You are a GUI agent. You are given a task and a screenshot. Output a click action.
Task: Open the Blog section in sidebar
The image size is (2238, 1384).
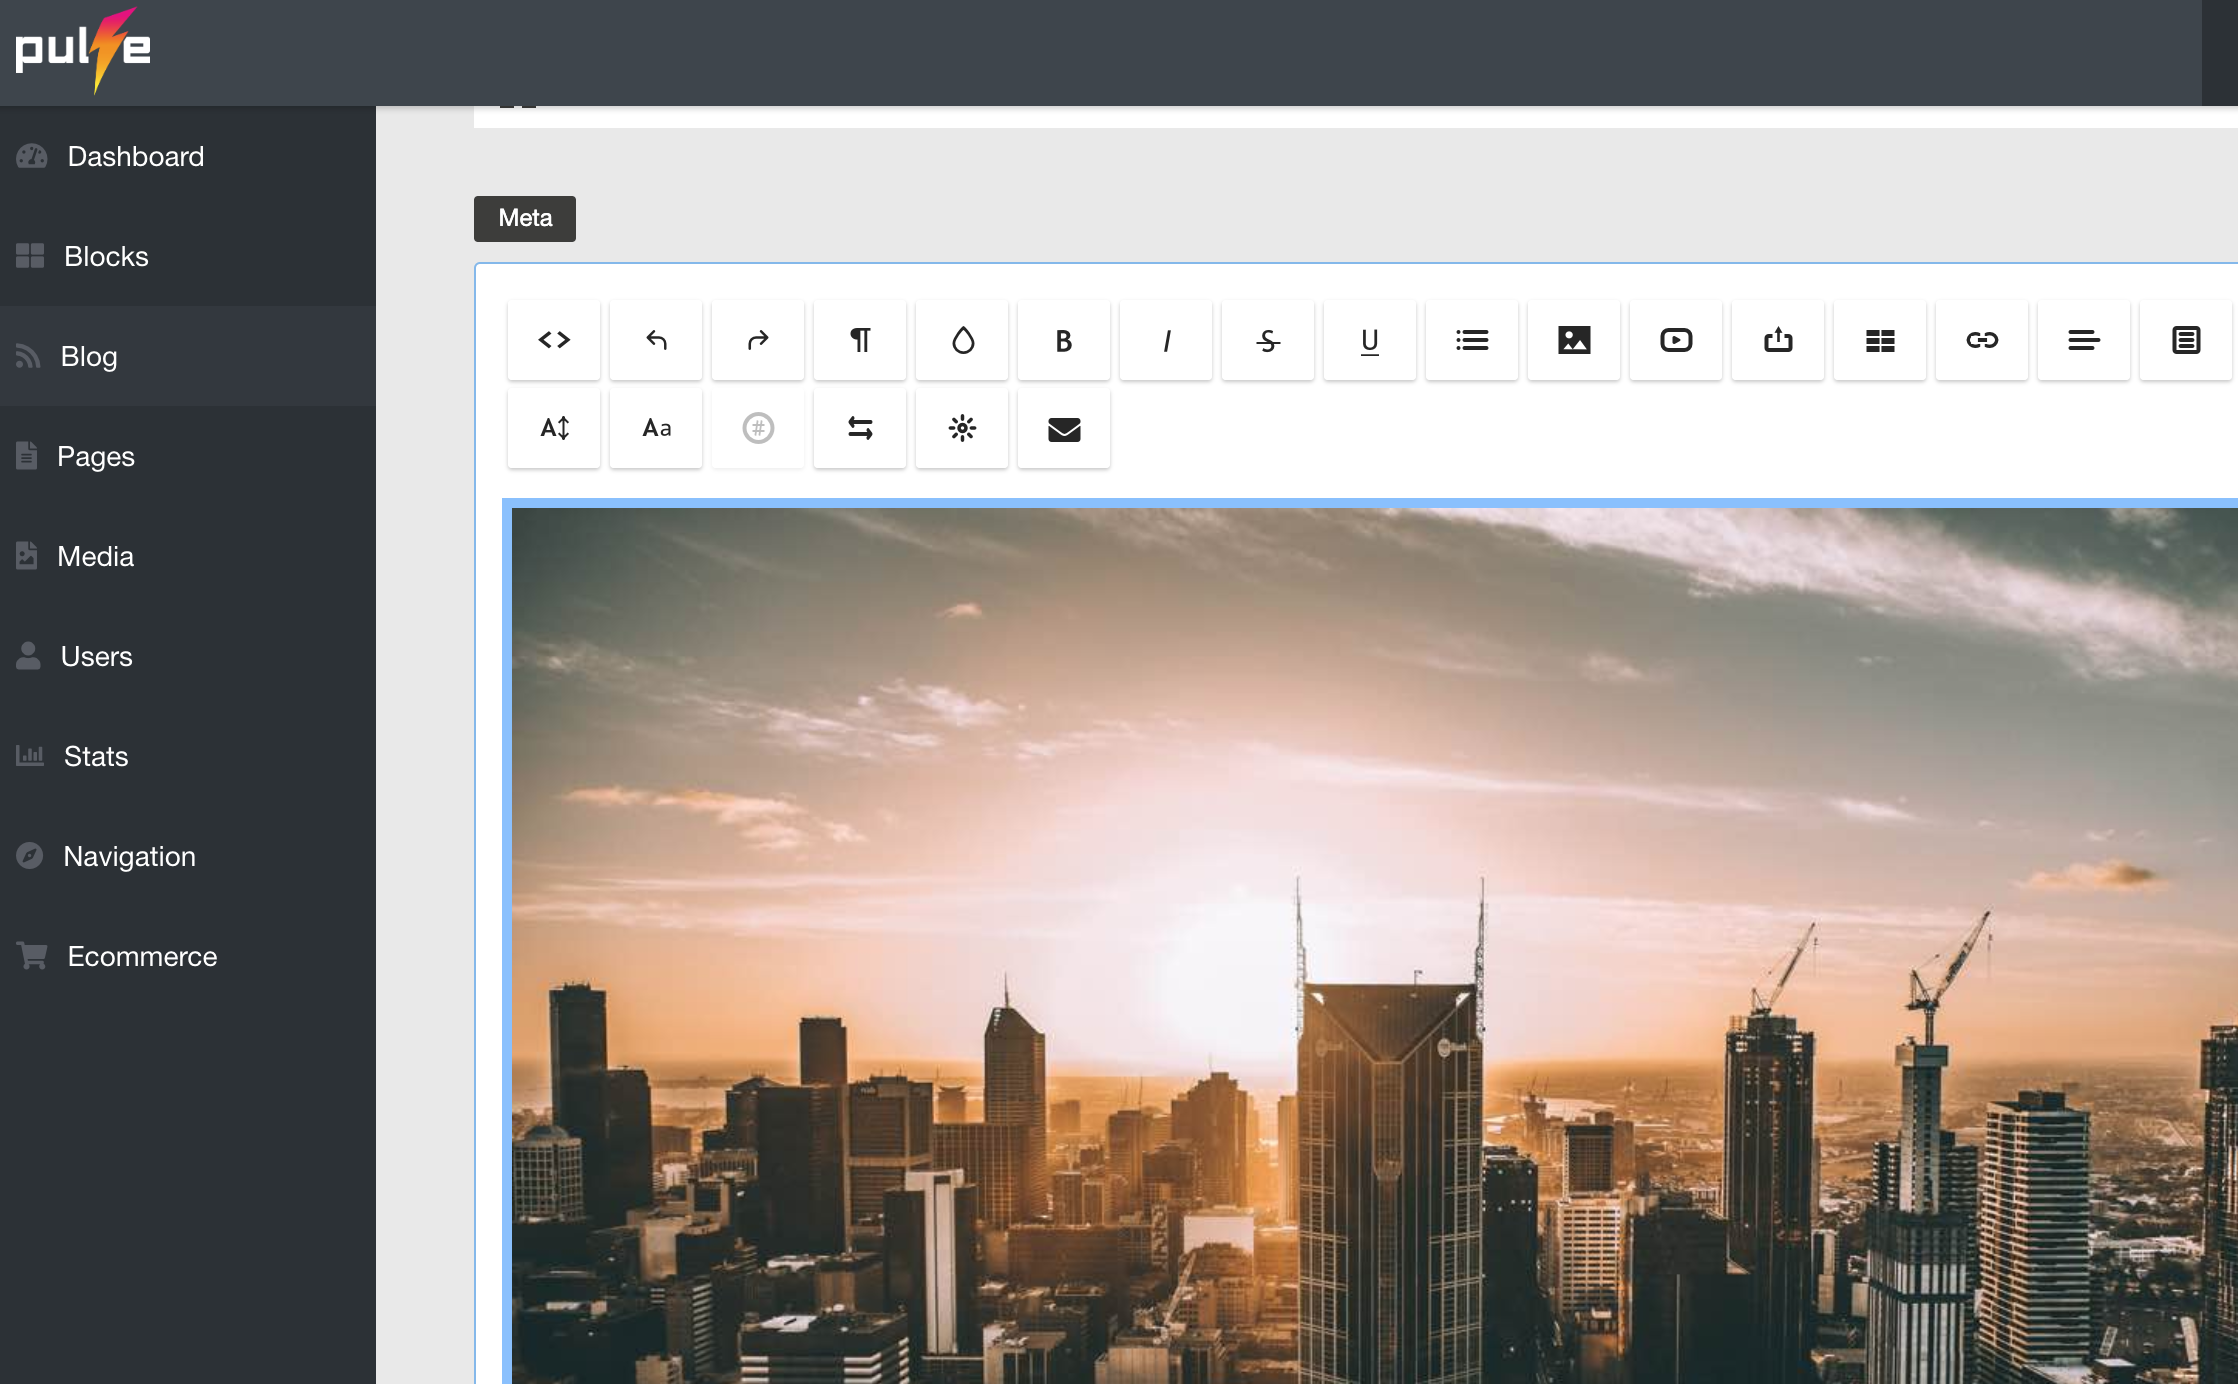[x=88, y=355]
